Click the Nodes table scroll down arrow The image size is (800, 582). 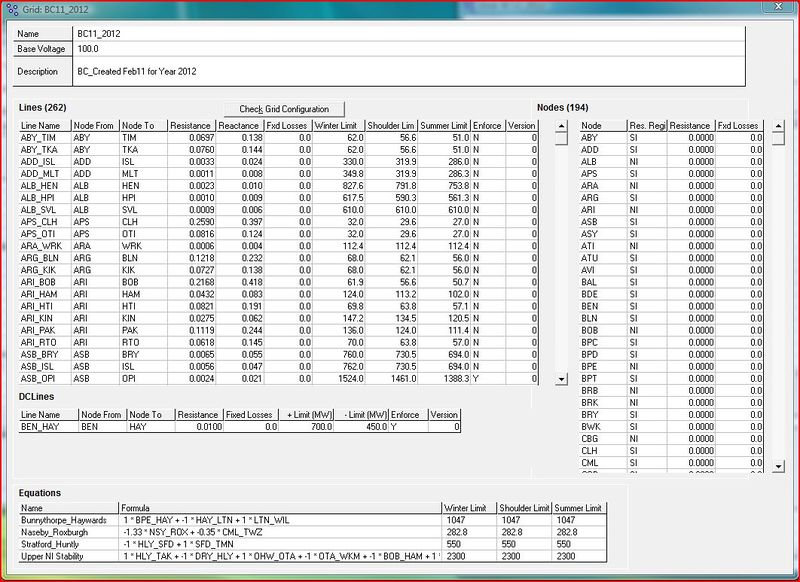(x=778, y=466)
